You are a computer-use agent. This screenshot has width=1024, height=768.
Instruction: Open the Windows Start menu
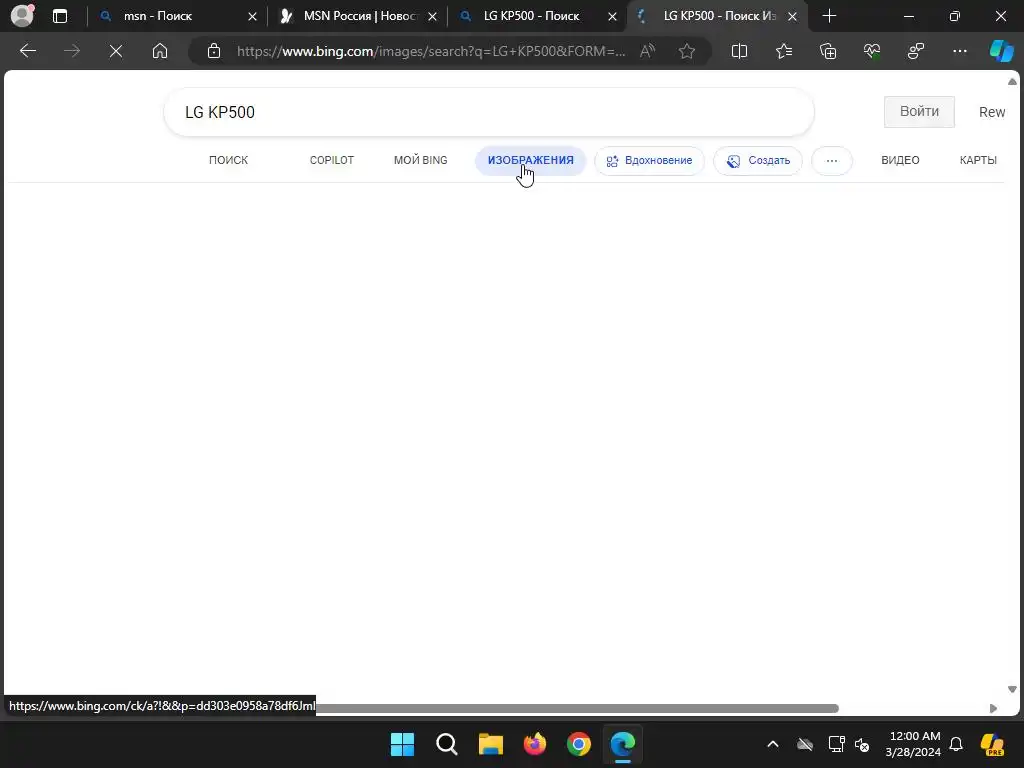point(402,744)
